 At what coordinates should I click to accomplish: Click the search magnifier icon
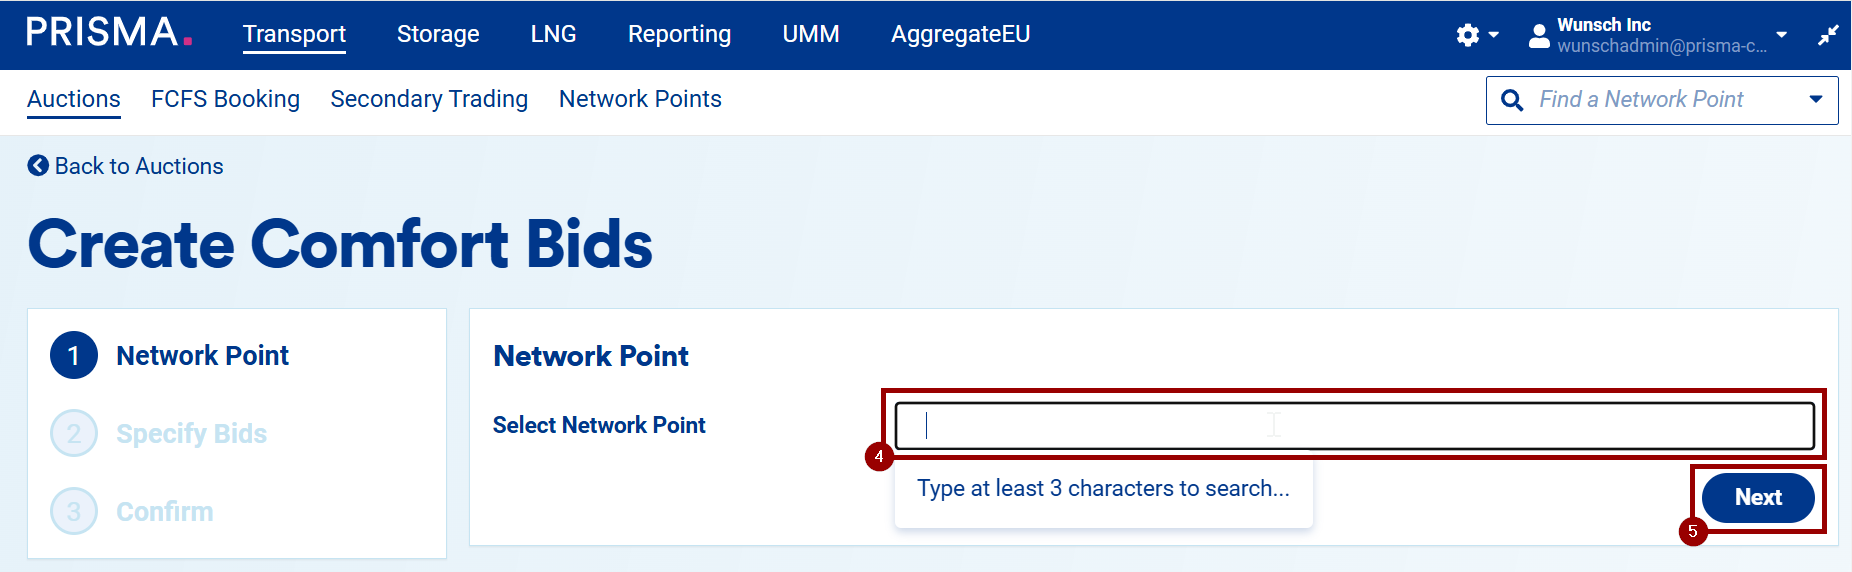1512,100
